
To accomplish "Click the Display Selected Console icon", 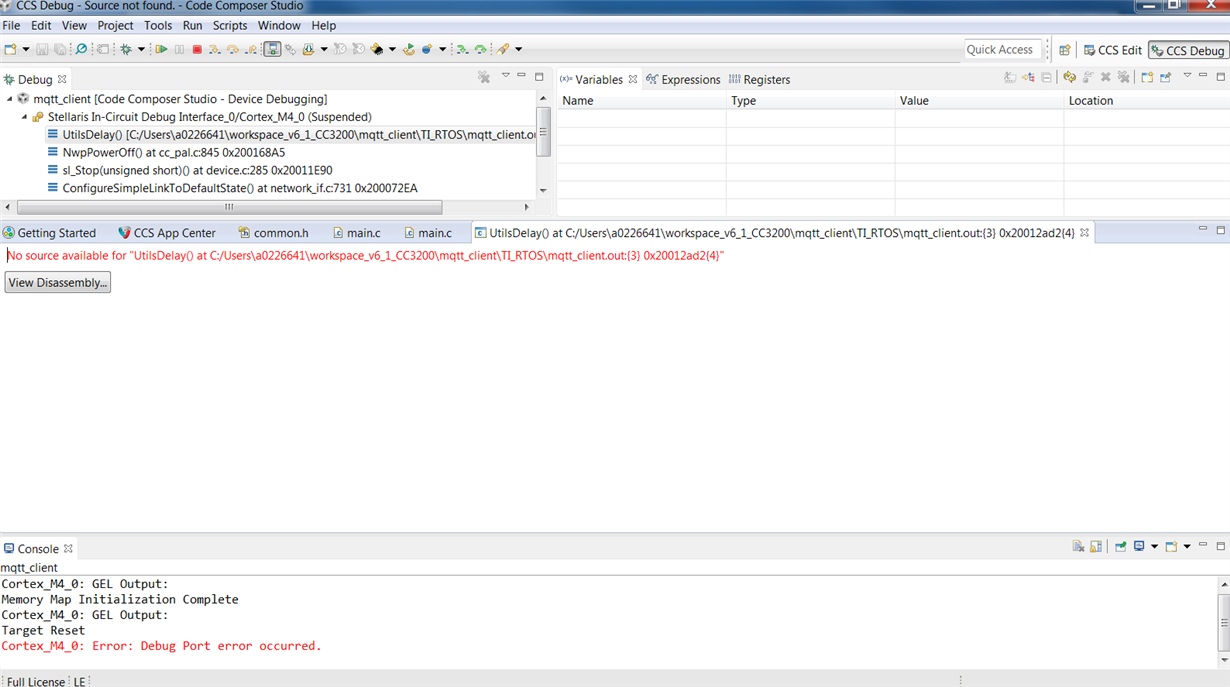I will pos(1139,547).
